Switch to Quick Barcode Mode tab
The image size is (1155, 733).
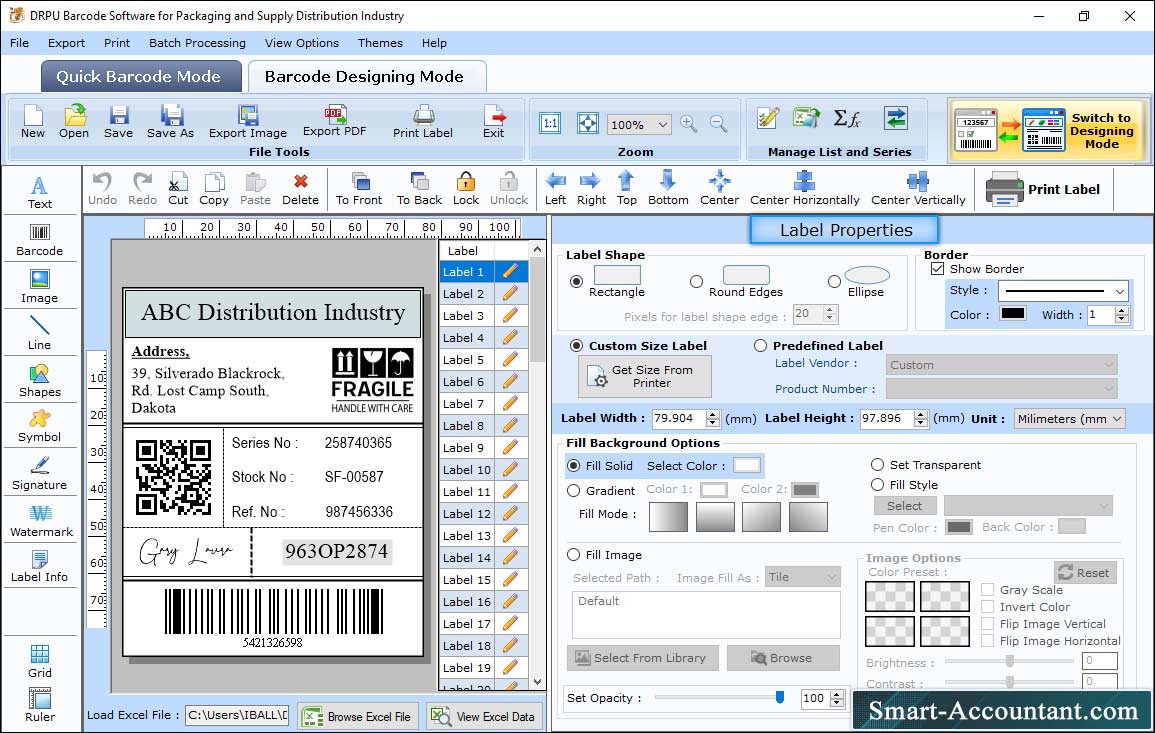(x=140, y=76)
